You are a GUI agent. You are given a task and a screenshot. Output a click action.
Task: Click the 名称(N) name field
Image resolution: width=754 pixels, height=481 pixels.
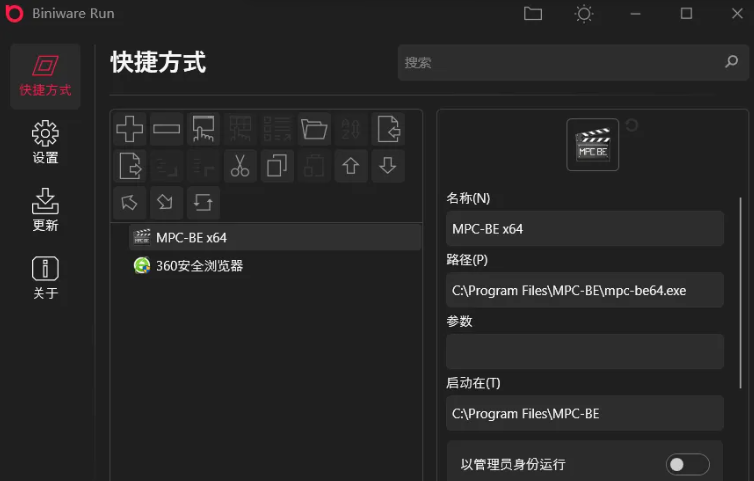[585, 228]
